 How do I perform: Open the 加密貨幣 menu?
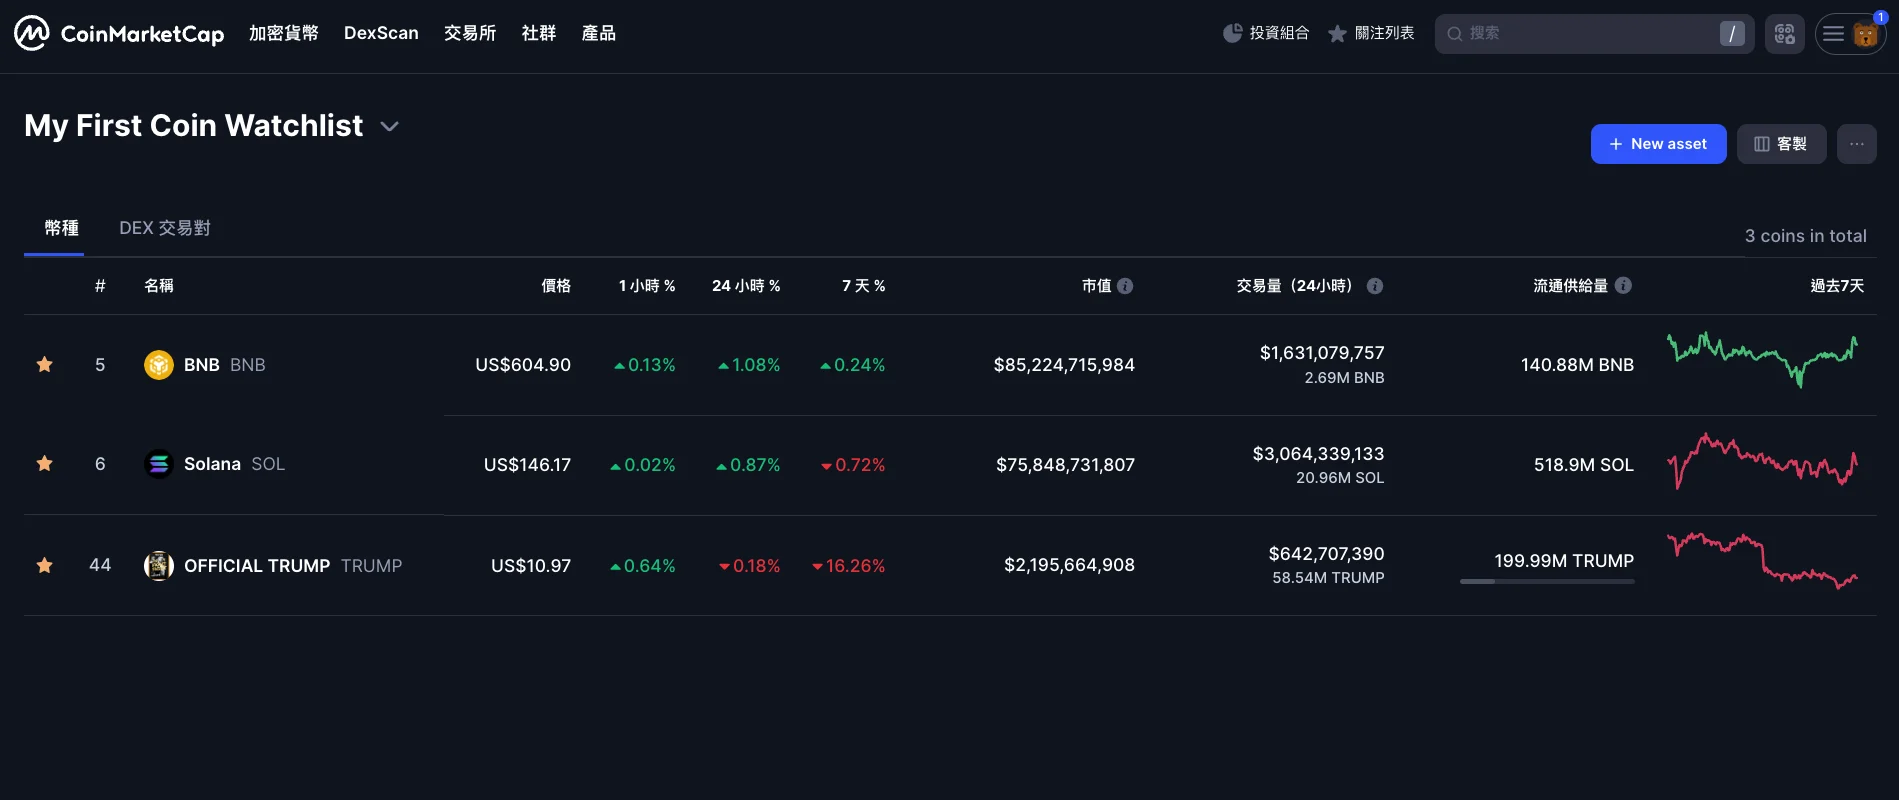pyautogui.click(x=284, y=33)
